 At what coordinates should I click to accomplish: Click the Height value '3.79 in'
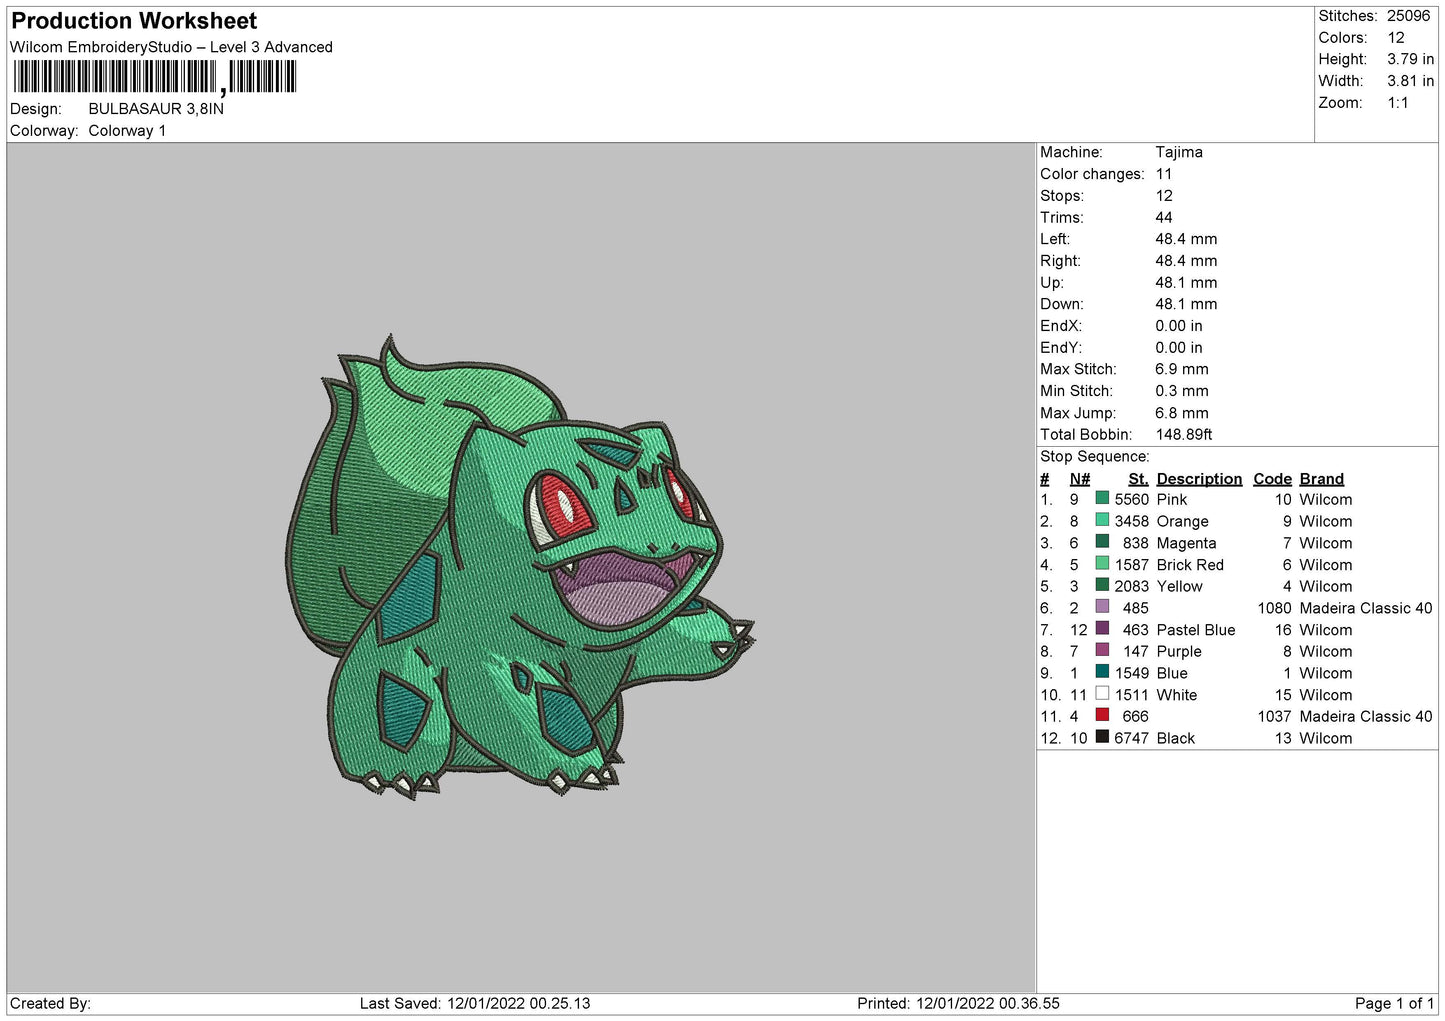pyautogui.click(x=1410, y=60)
